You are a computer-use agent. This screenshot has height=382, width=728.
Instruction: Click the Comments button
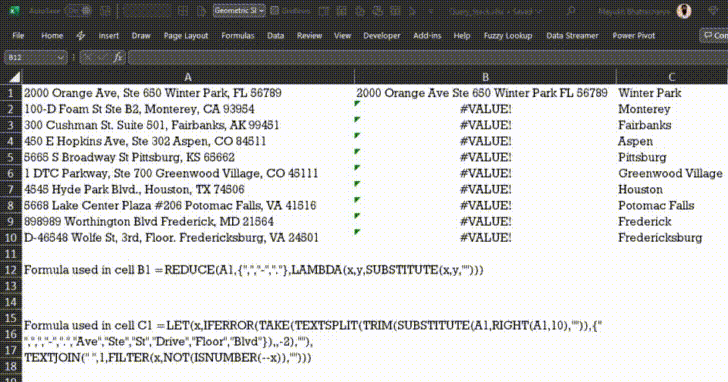pyautogui.click(x=714, y=36)
